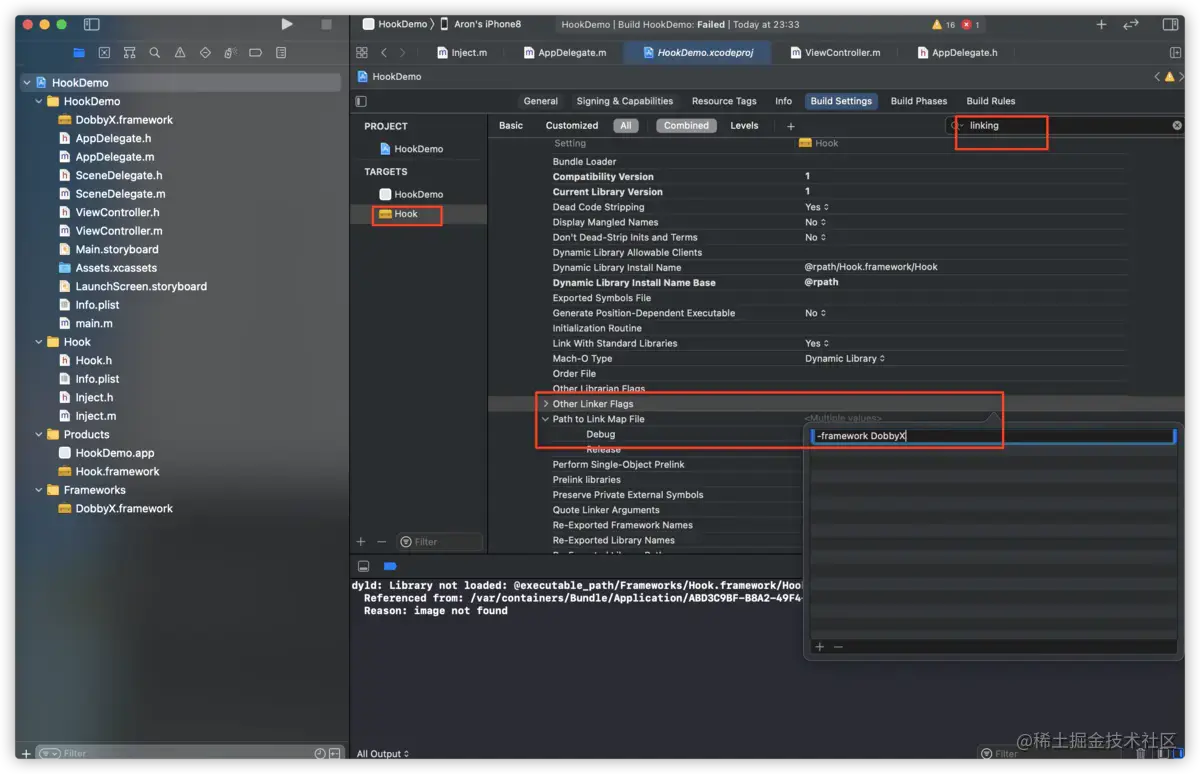This screenshot has width=1200, height=774.
Task: Open Dead Code Stripping Yes dropdown
Action: (817, 207)
